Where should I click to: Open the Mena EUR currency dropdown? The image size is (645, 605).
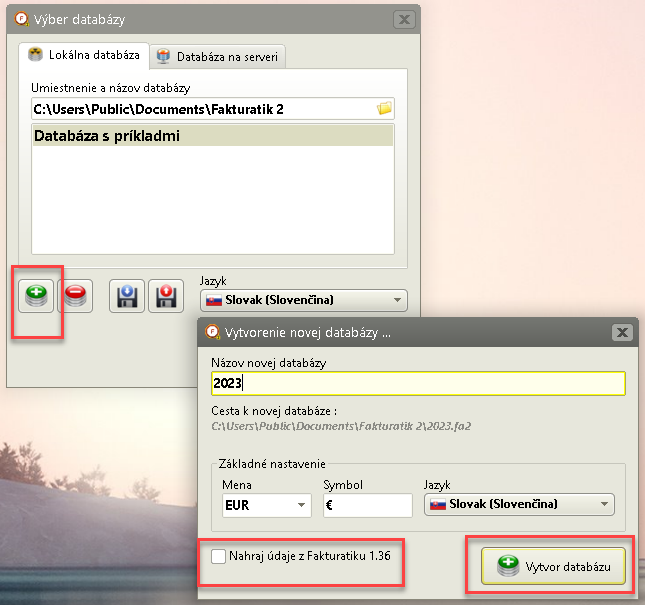[x=267, y=505]
